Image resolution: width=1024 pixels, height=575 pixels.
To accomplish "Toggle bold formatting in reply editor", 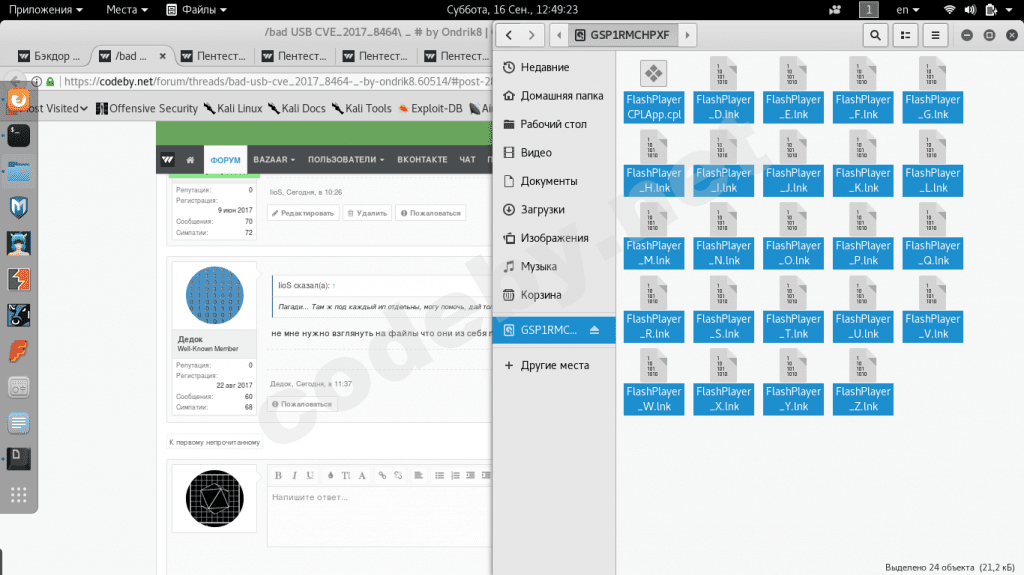I will pos(278,476).
